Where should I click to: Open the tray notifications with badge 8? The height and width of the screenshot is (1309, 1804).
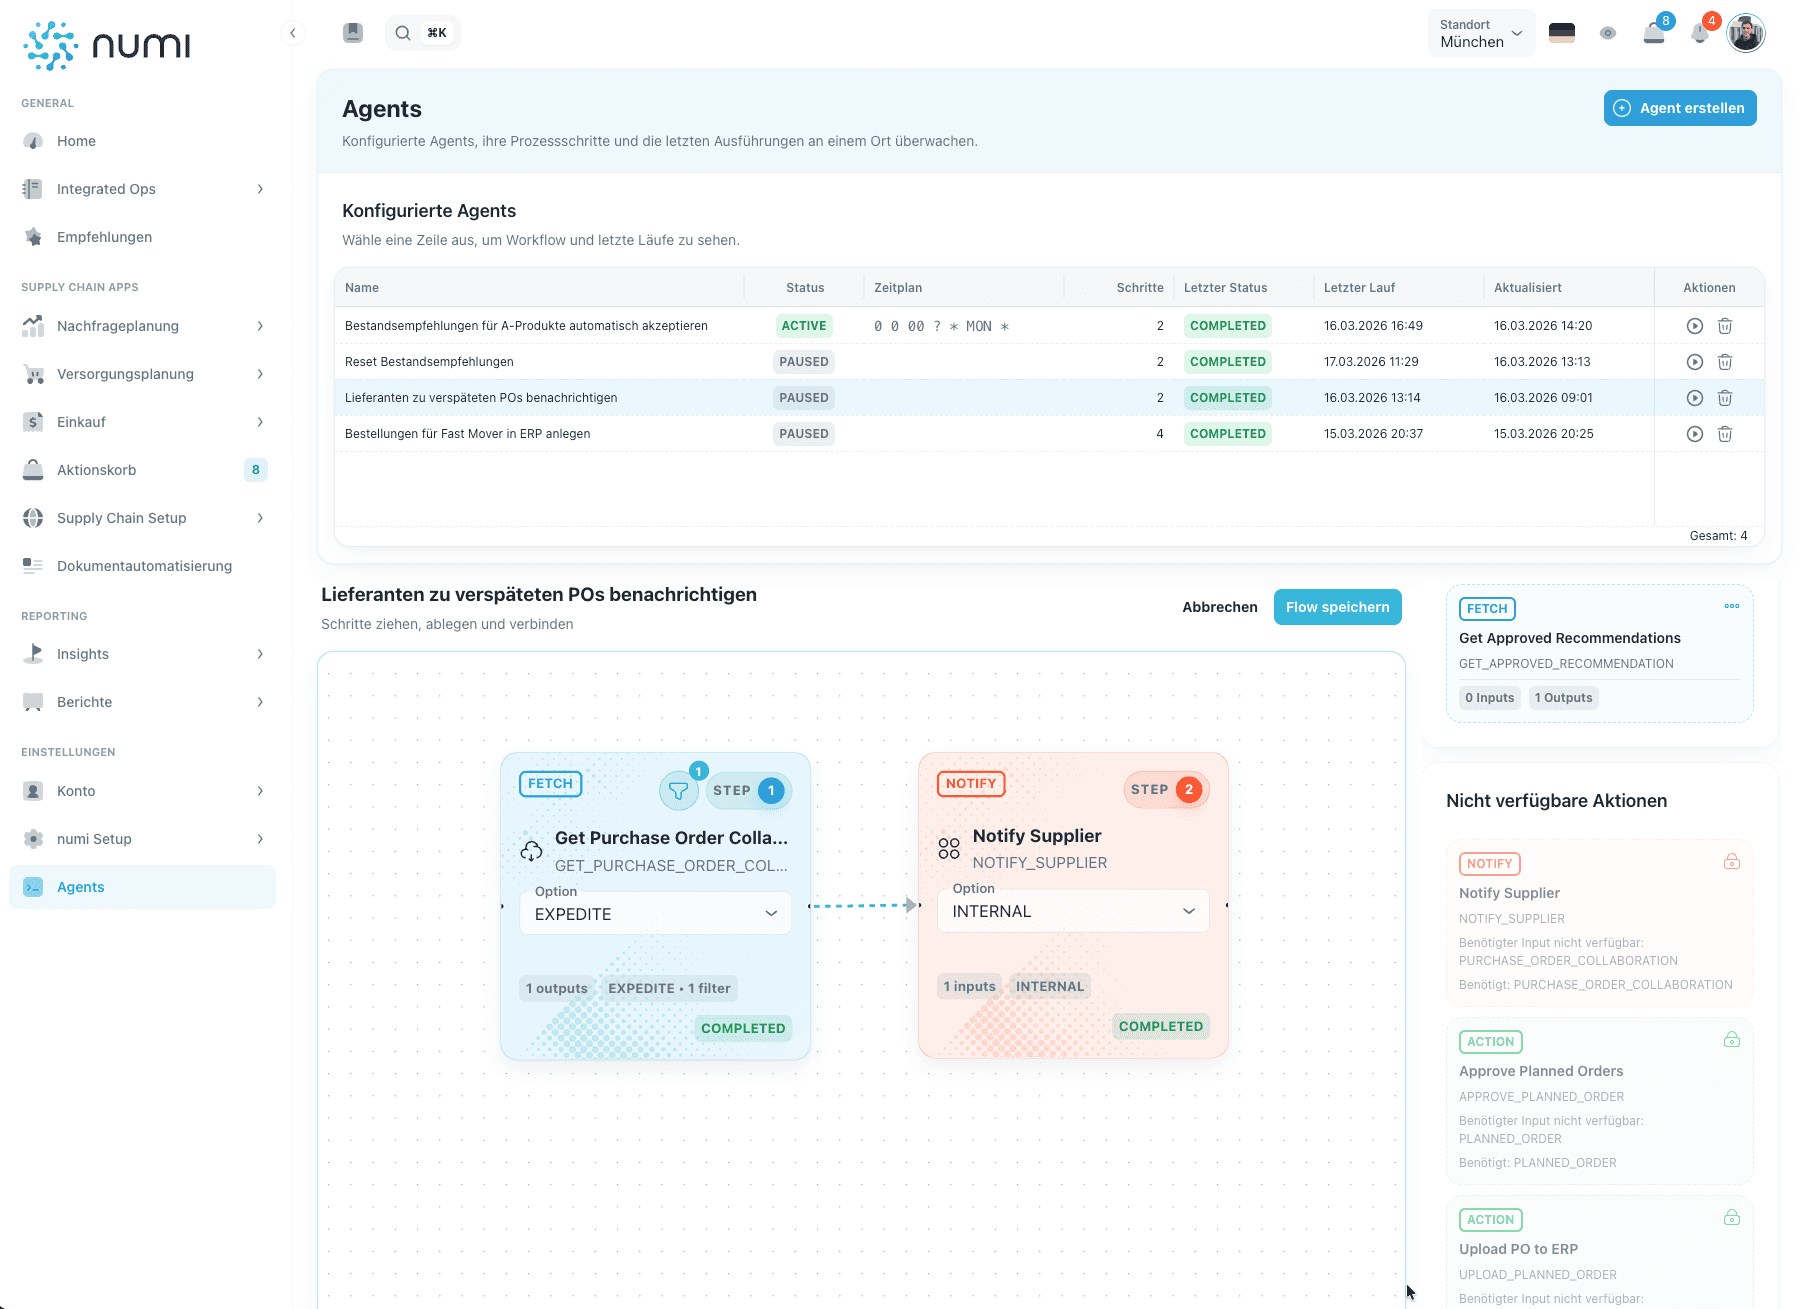pyautogui.click(x=1654, y=33)
